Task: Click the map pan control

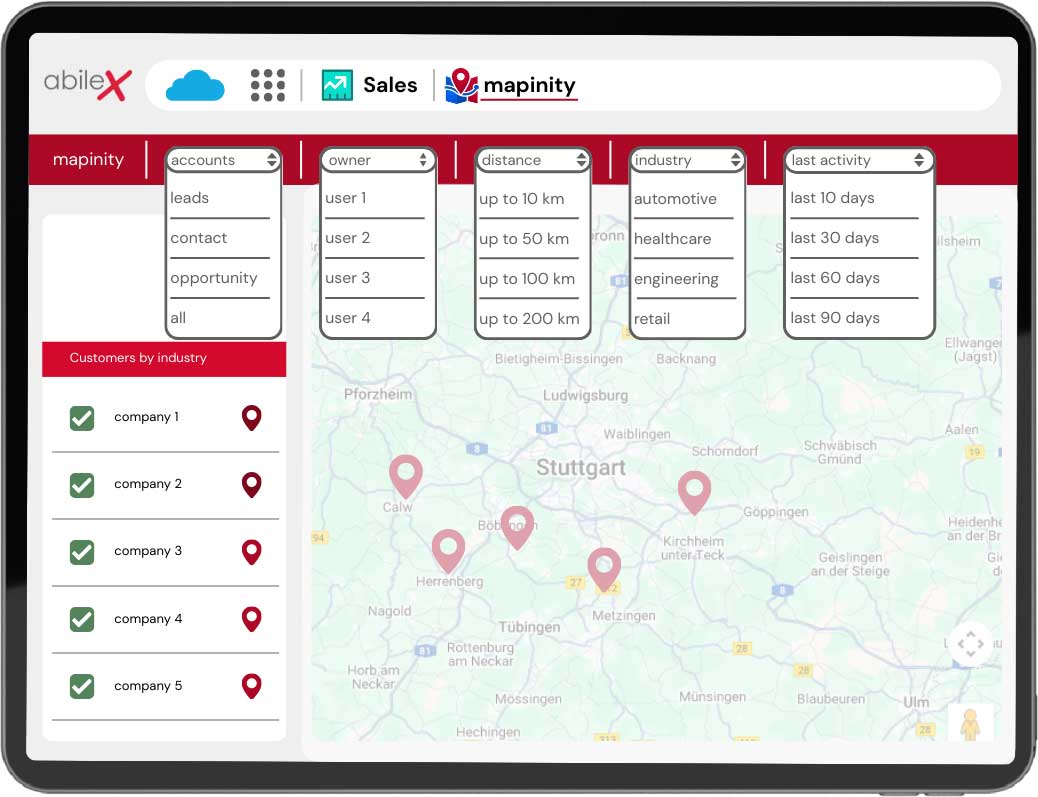Action: coord(970,645)
